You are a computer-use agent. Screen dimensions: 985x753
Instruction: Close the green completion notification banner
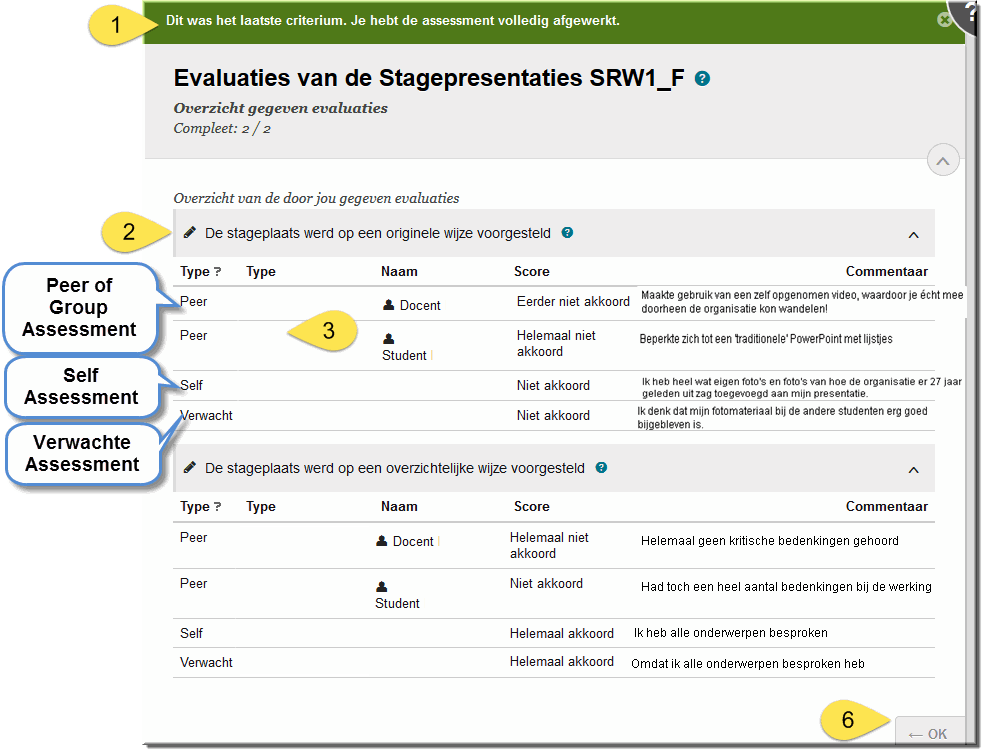(944, 20)
